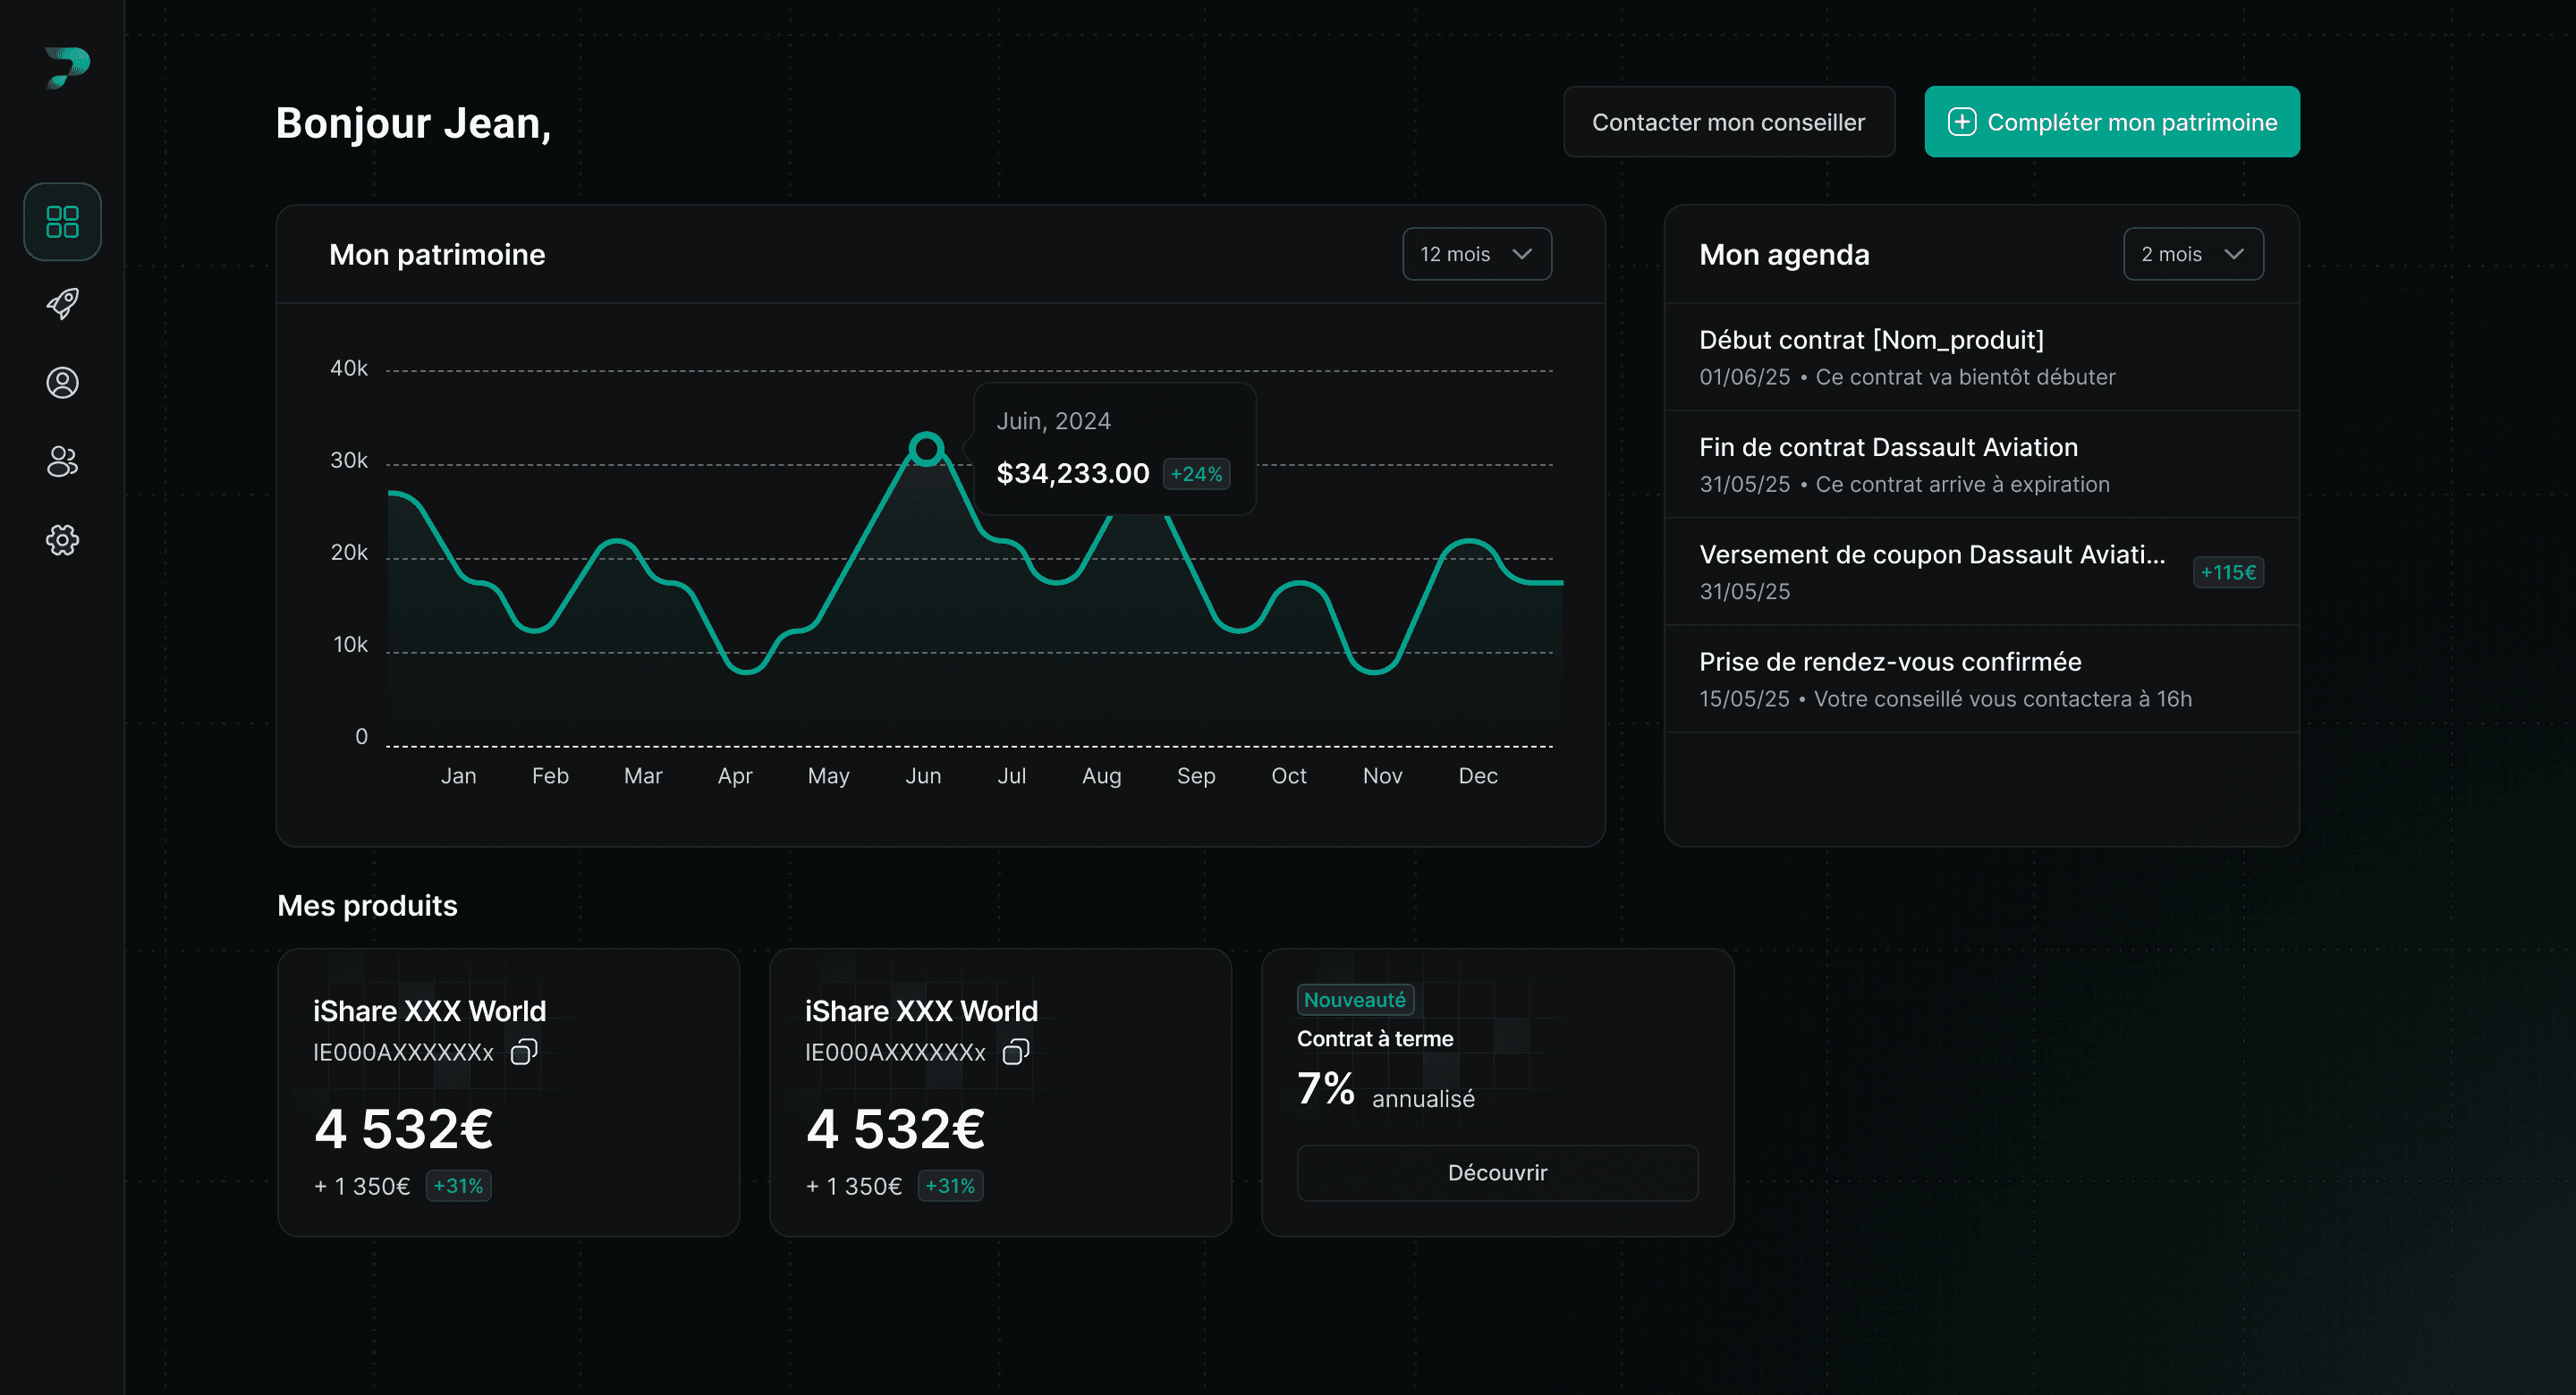Open Versement de coupon Dassault agenda item
Screen dimensions: 2576x1395
(x=1981, y=571)
